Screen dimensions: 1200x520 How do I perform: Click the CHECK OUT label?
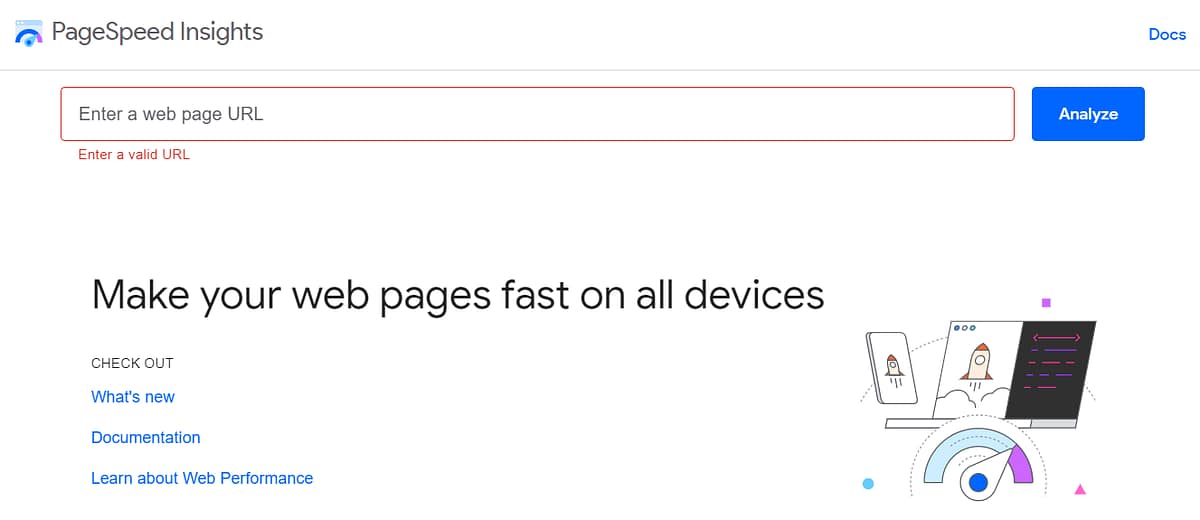coord(132,363)
